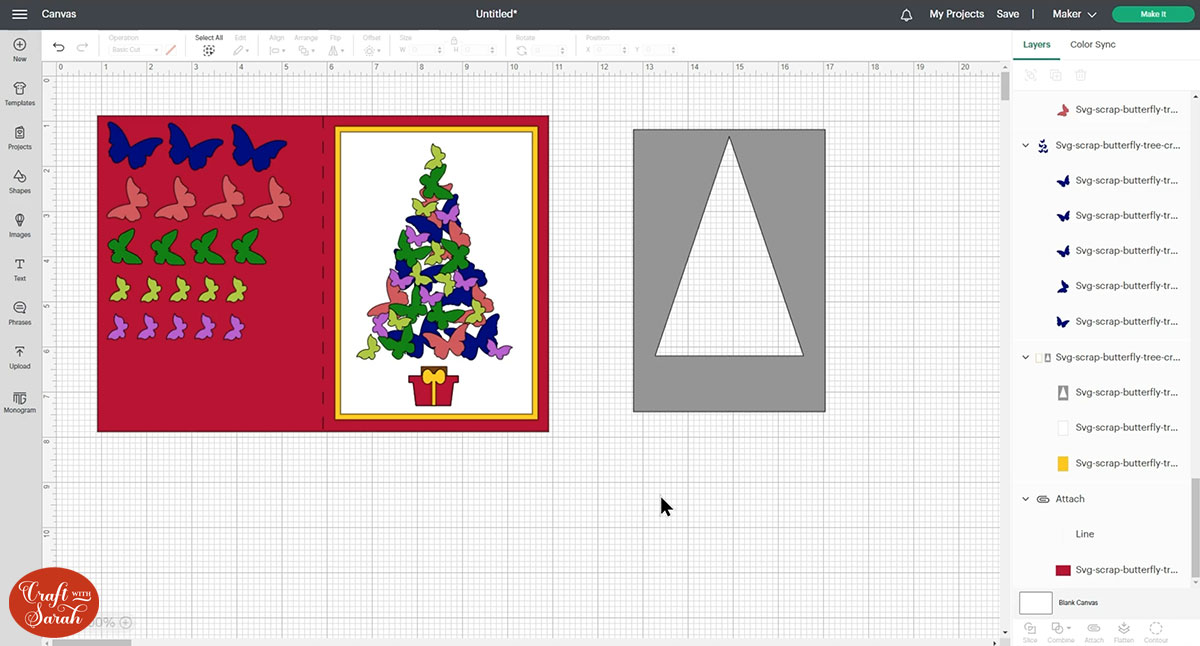Select the red gift box on canvas
1200x646 pixels.
[x=434, y=387]
